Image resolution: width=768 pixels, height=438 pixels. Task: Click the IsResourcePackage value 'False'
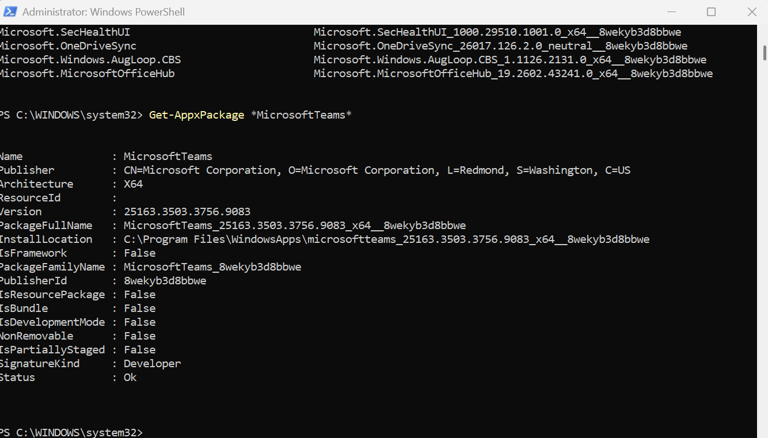tap(140, 294)
